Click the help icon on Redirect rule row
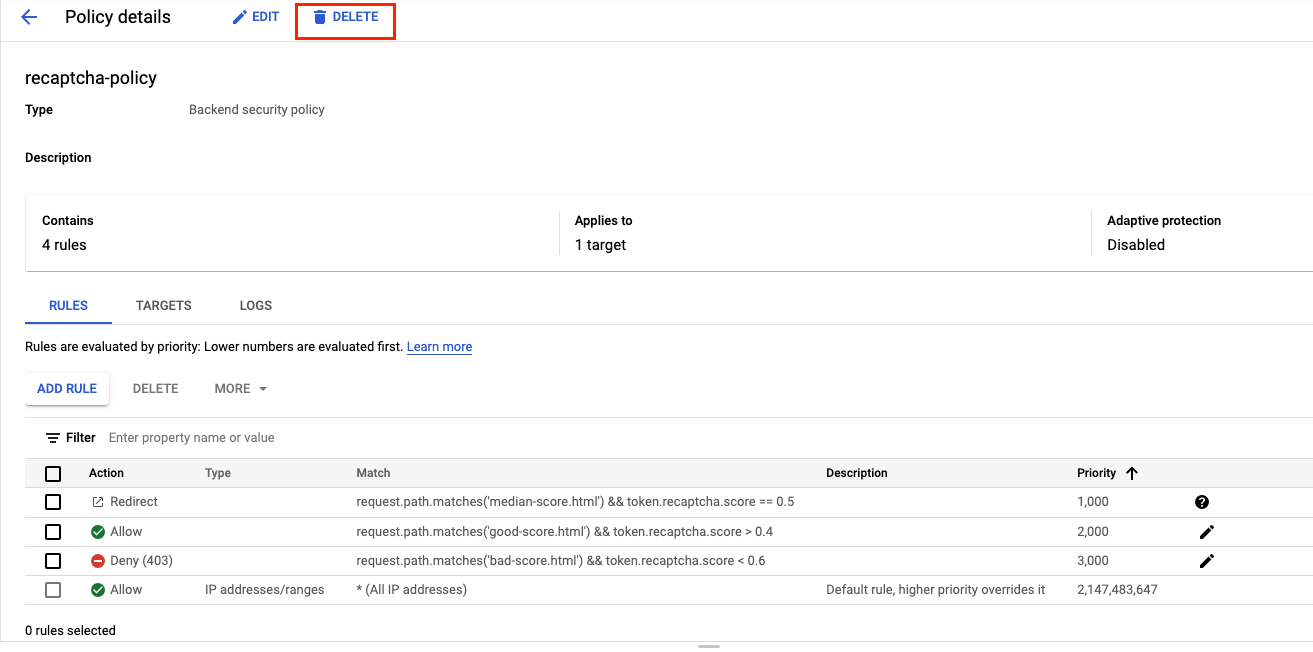This screenshot has height=652, width=1313. pos(1202,502)
